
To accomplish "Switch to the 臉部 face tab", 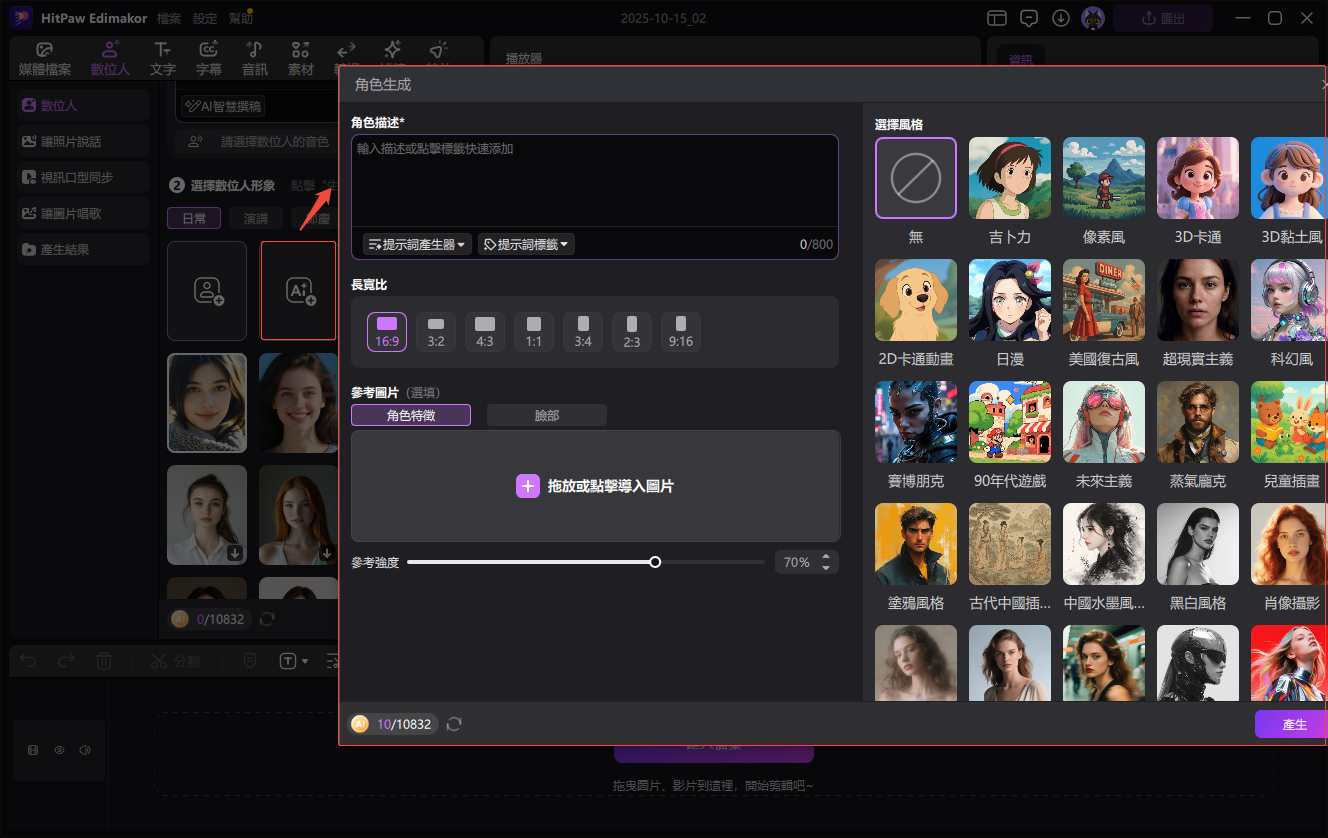I will (546, 415).
